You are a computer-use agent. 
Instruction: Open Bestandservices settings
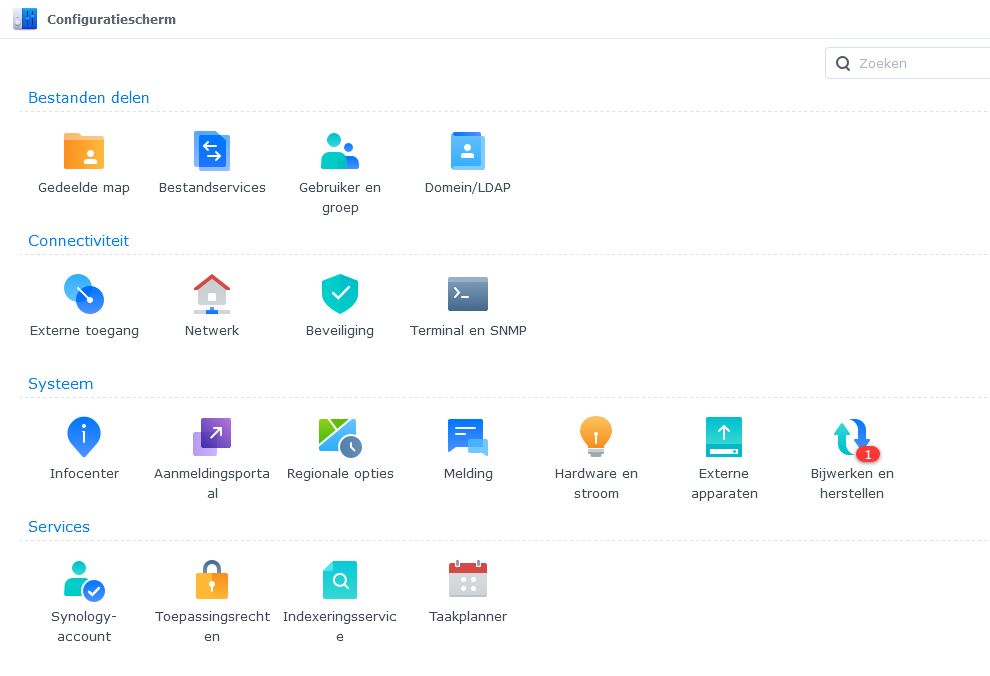click(x=212, y=152)
